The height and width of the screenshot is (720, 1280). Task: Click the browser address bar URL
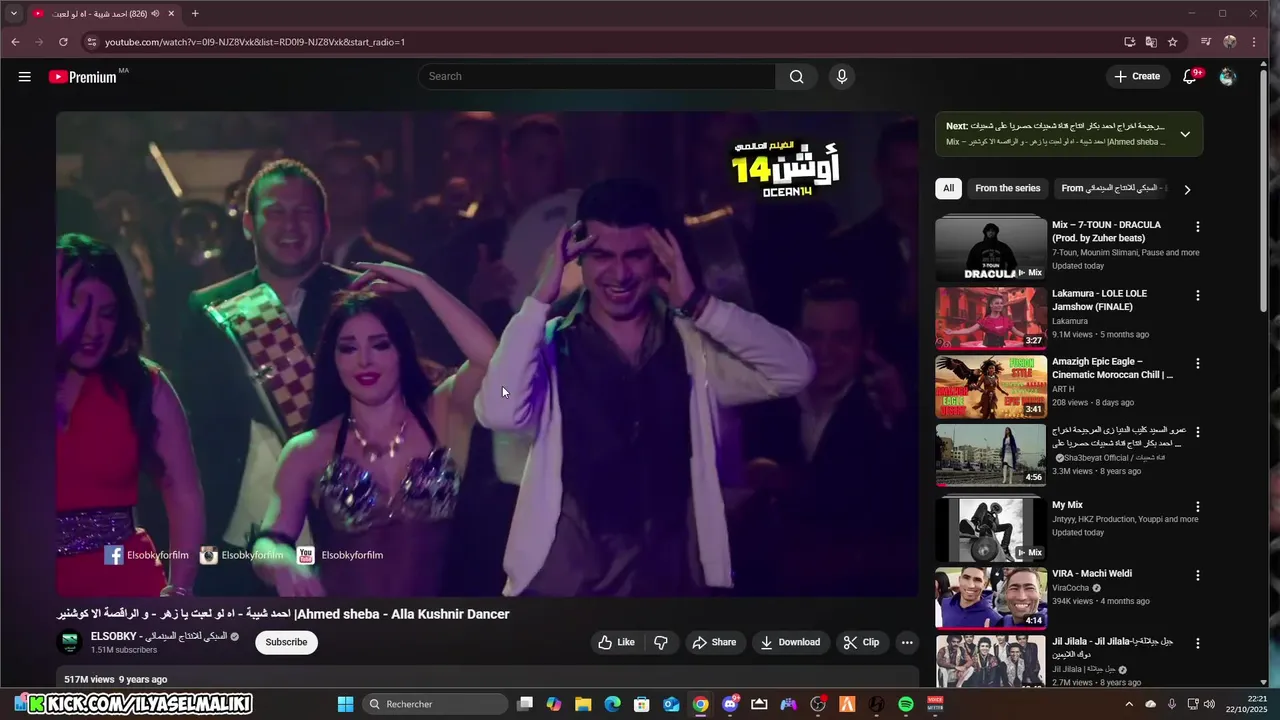(x=255, y=42)
